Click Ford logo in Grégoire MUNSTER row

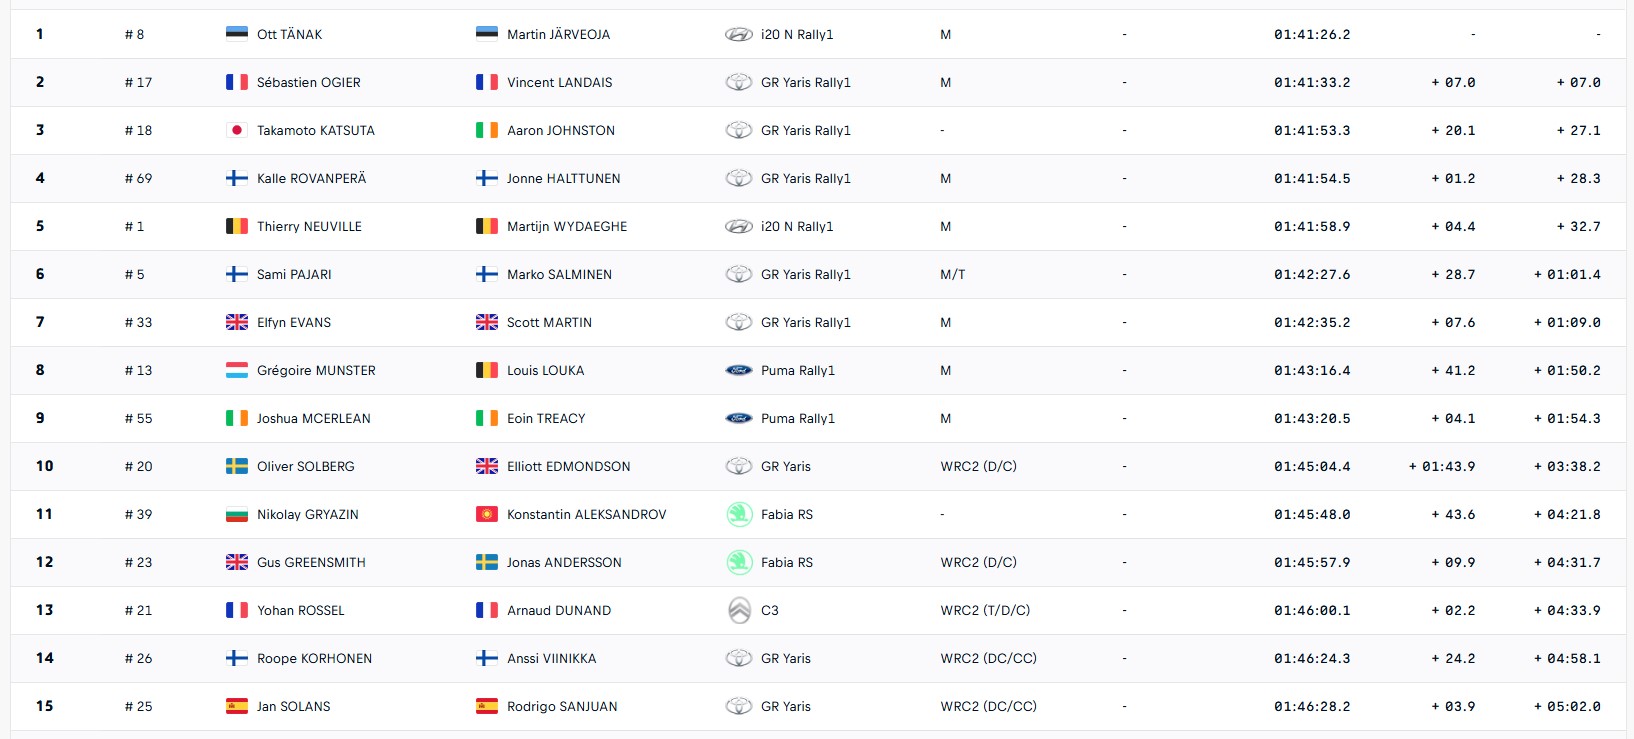(x=739, y=370)
